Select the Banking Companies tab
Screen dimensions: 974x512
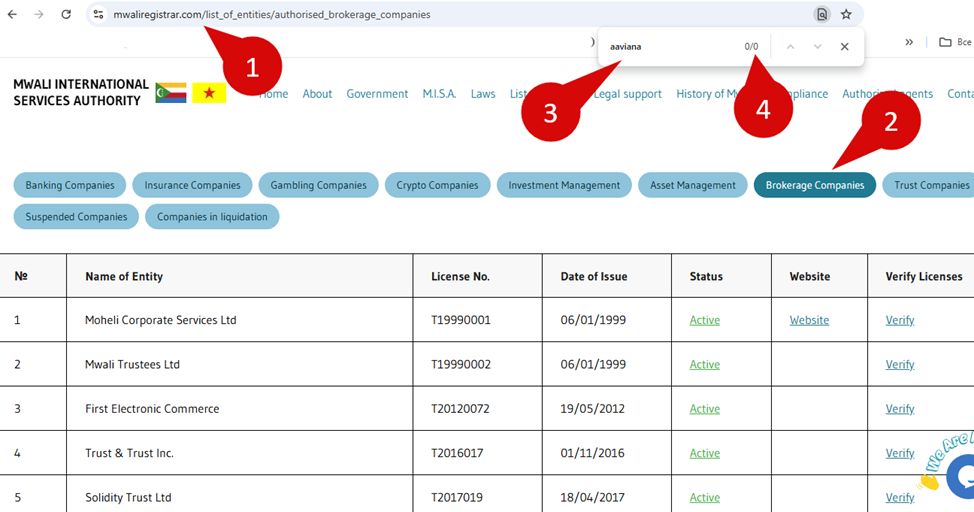pyautogui.click(x=70, y=185)
